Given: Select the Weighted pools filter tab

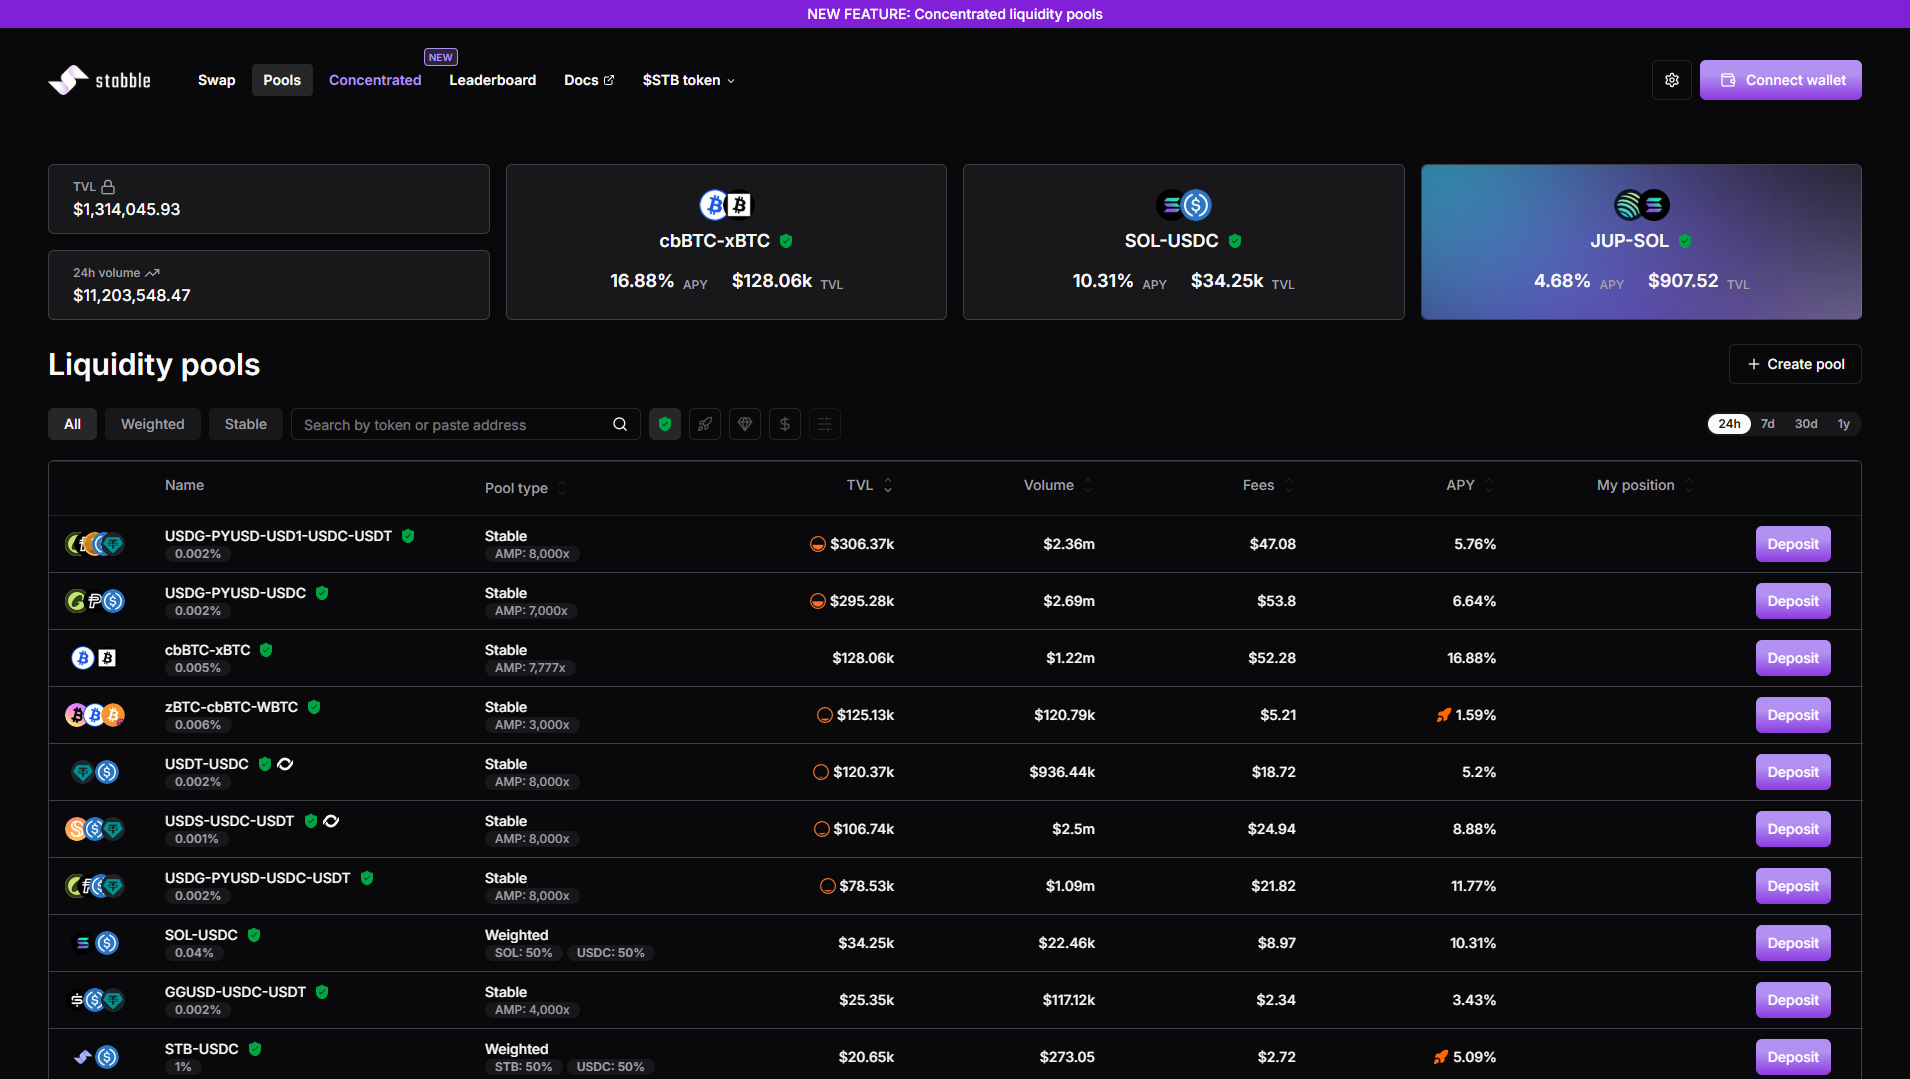Looking at the screenshot, I should click(x=152, y=424).
